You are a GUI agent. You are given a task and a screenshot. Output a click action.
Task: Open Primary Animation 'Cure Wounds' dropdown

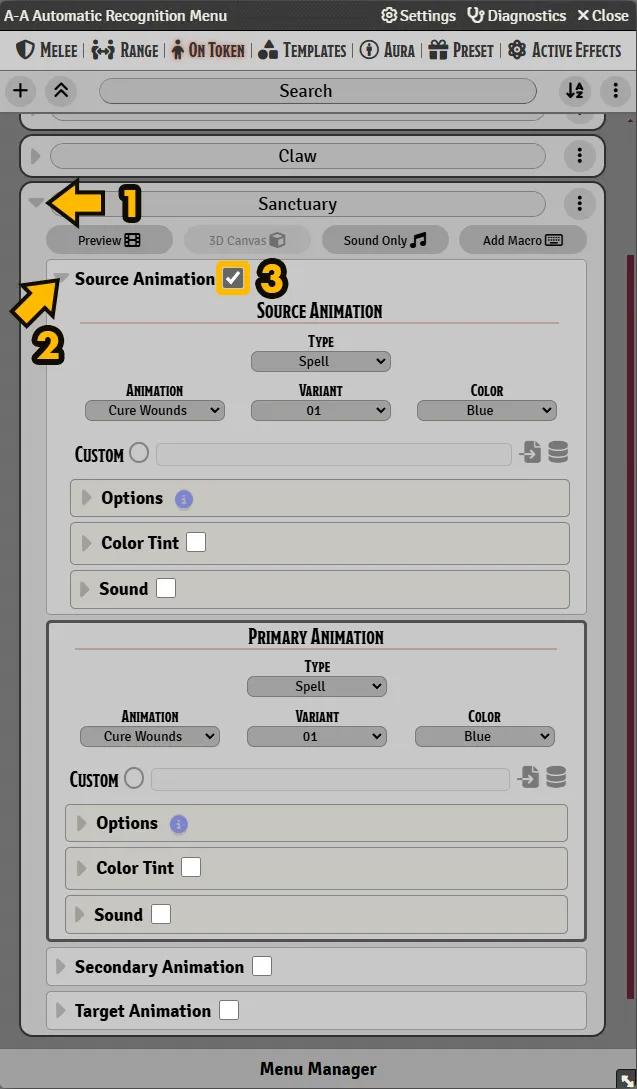coord(150,736)
